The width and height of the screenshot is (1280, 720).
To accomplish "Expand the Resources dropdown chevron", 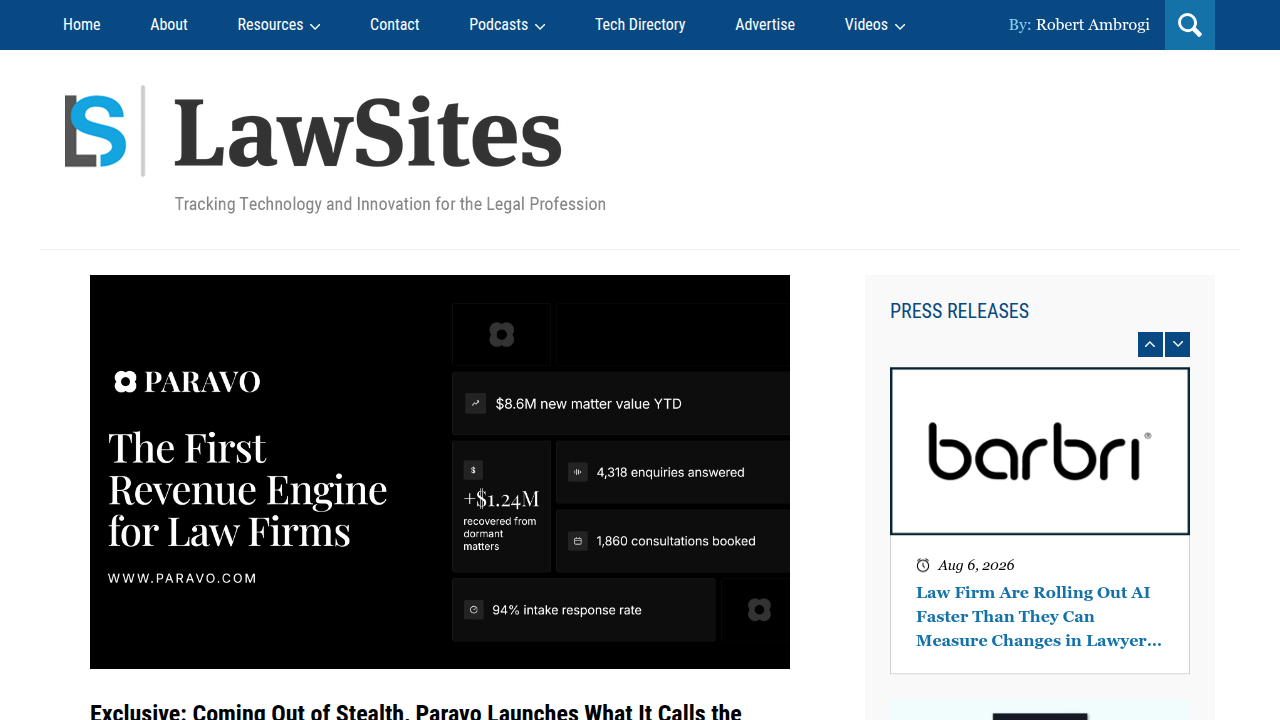I will (x=315, y=27).
